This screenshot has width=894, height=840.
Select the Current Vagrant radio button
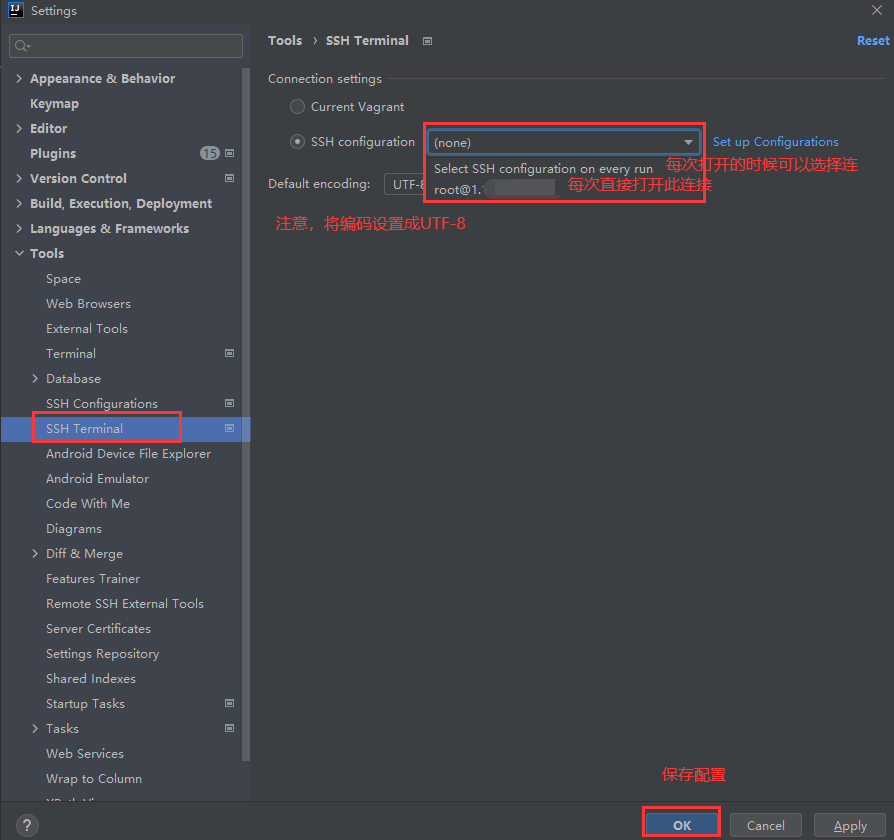(x=297, y=107)
